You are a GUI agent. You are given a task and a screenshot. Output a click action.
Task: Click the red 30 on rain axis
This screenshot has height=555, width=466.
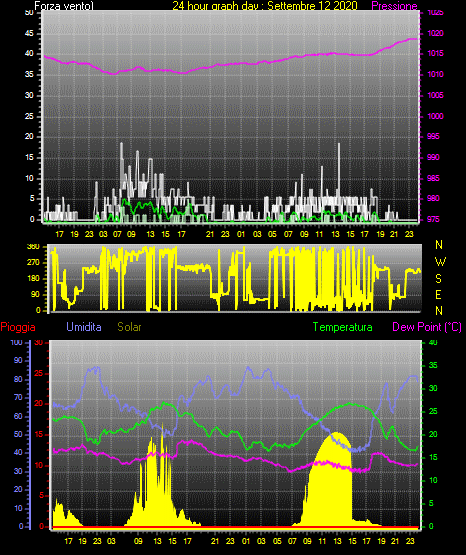point(39,342)
